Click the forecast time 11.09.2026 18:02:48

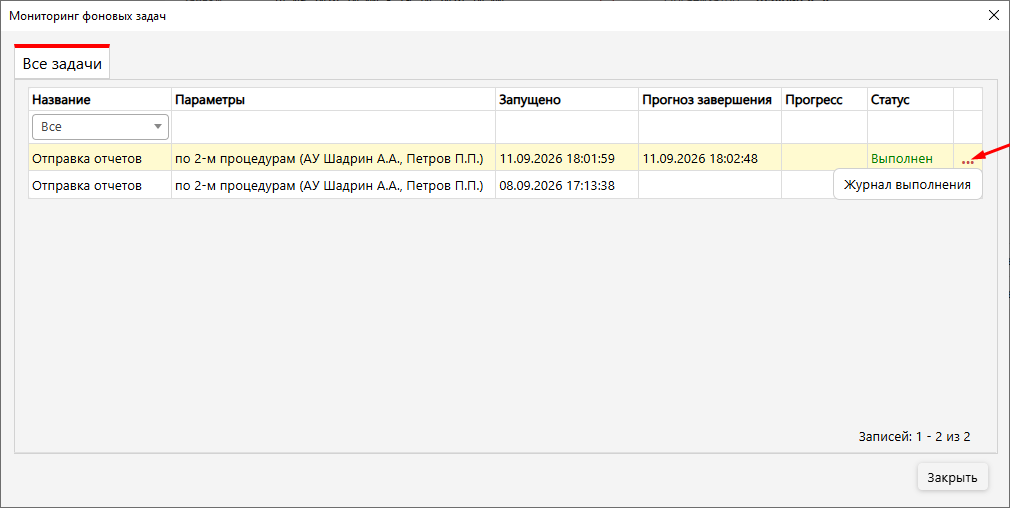pos(700,158)
